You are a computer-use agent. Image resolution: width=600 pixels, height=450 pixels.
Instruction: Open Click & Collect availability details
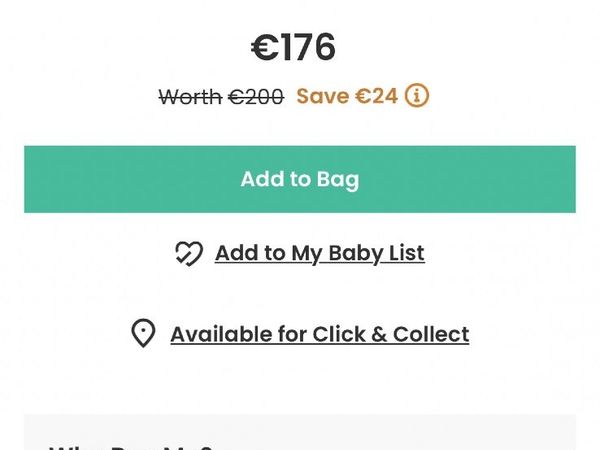320,334
